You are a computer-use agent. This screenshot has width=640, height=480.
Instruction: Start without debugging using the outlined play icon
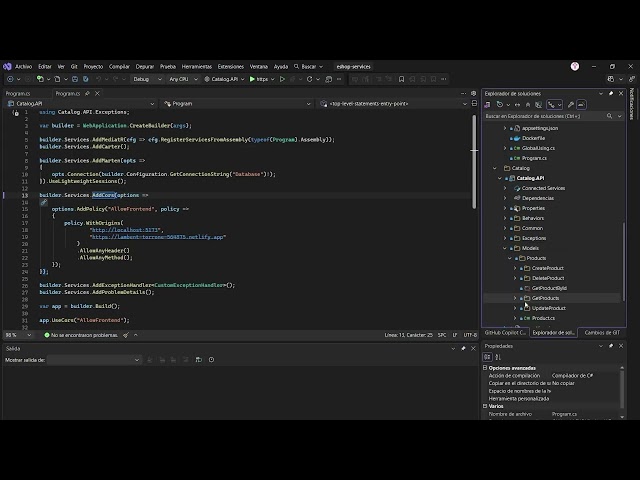[282, 79]
